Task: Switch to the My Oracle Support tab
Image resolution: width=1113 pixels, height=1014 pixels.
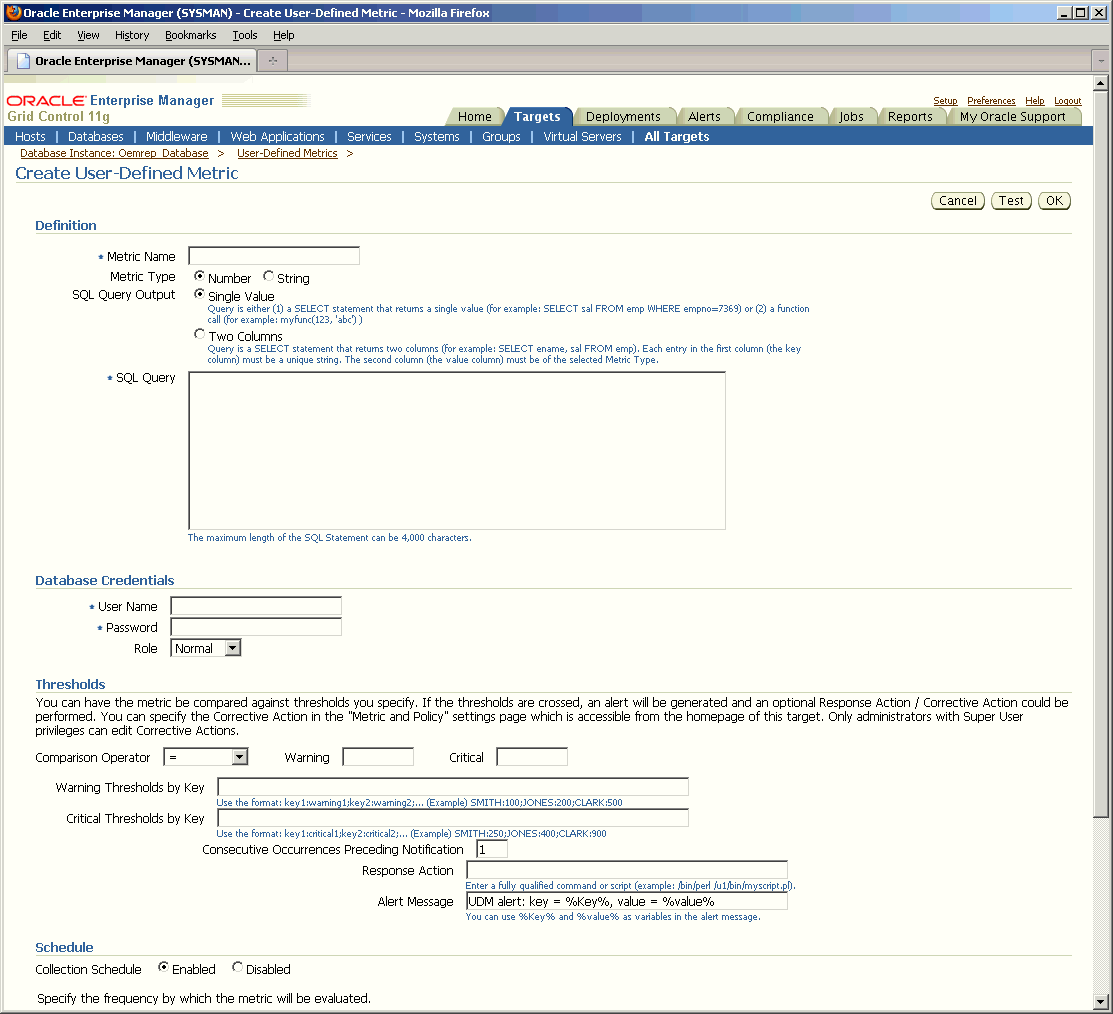Action: pyautogui.click(x=1012, y=116)
